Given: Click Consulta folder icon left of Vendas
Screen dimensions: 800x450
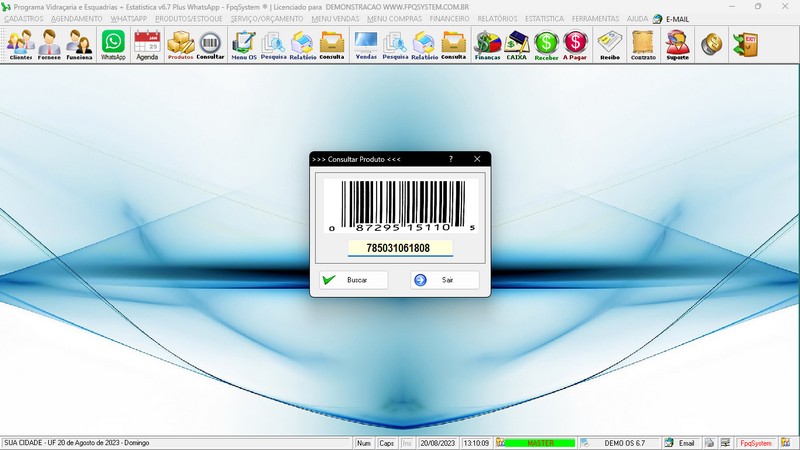Looking at the screenshot, I should point(332,45).
